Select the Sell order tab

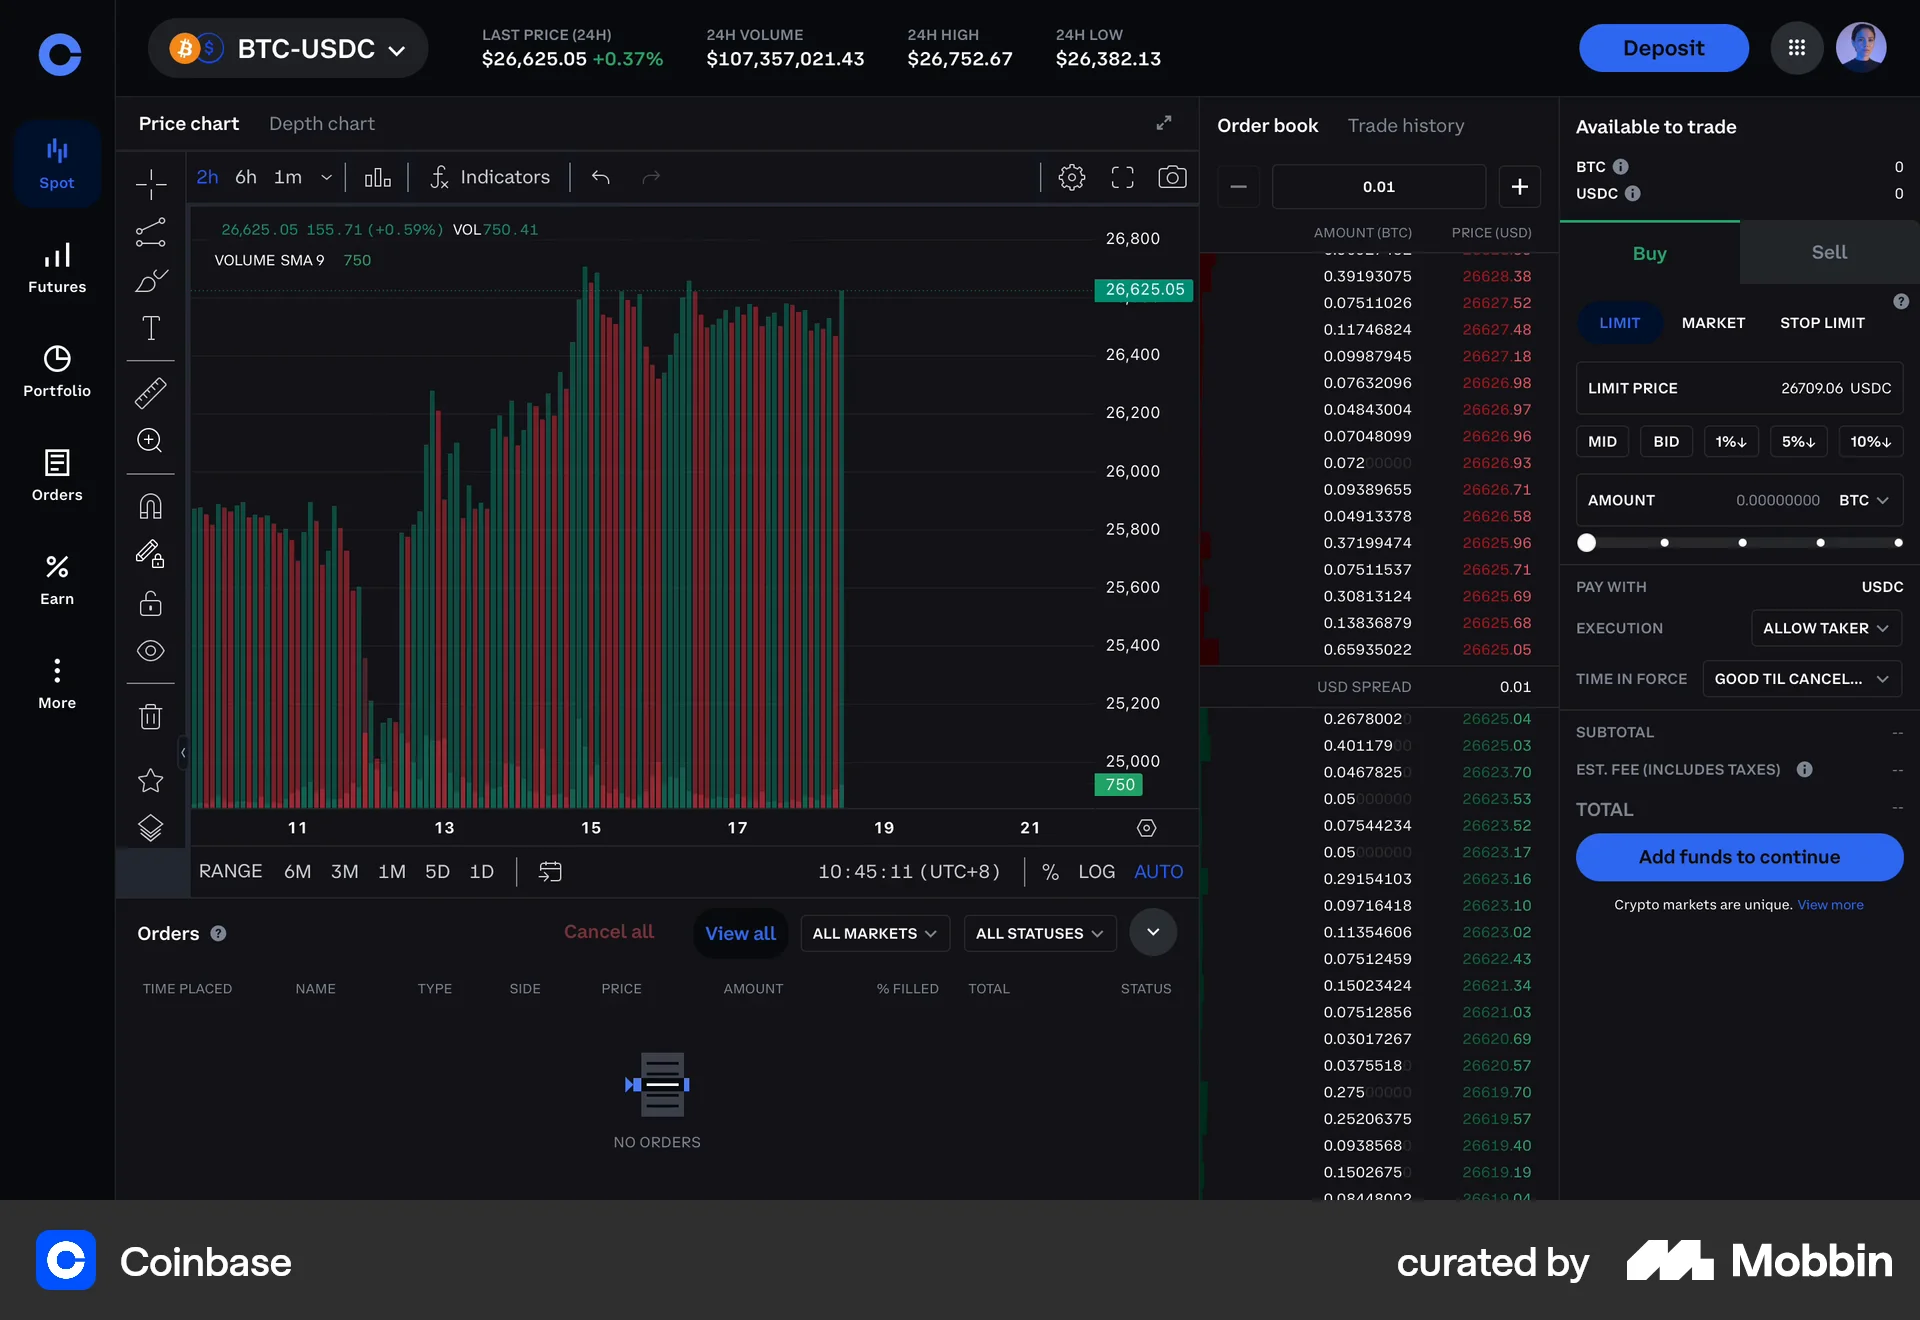point(1827,252)
